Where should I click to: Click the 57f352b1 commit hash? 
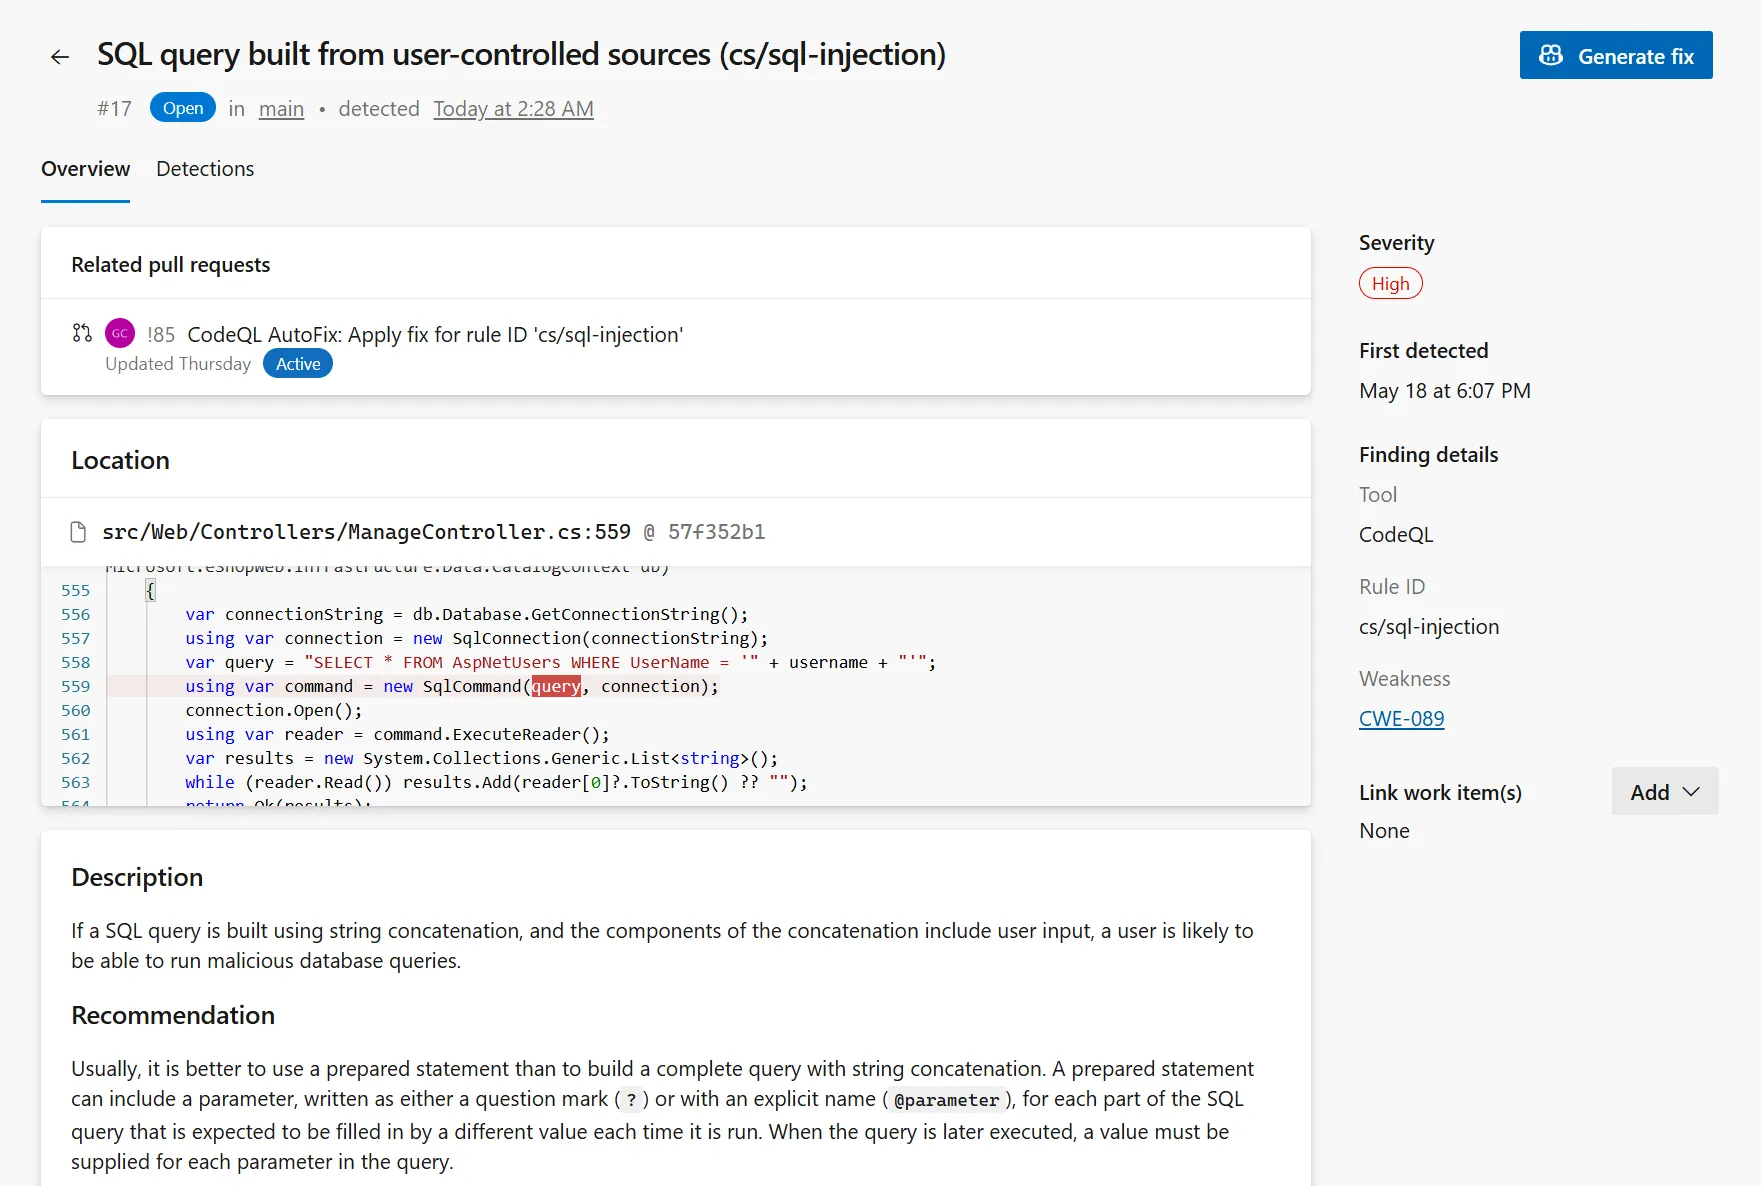(x=716, y=532)
